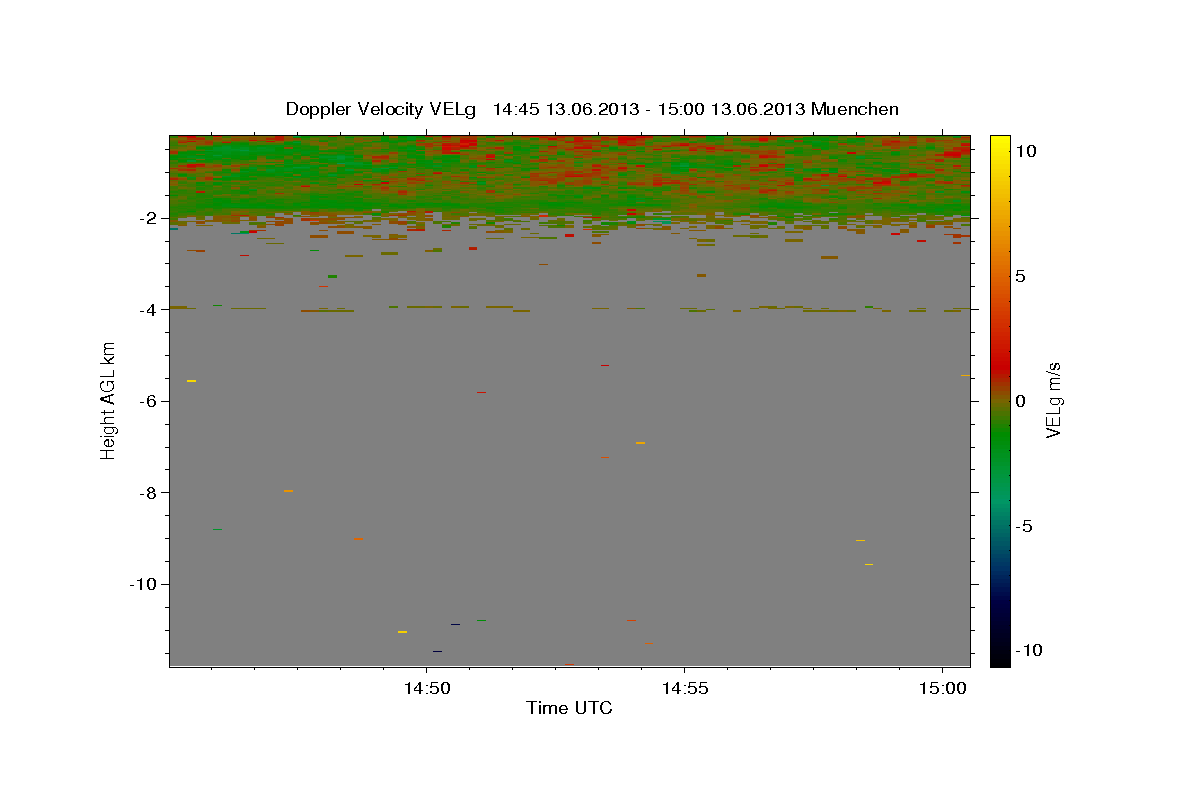1200x800 pixels.
Task: Click the colorbar value 5 label
Action: (x=1021, y=276)
